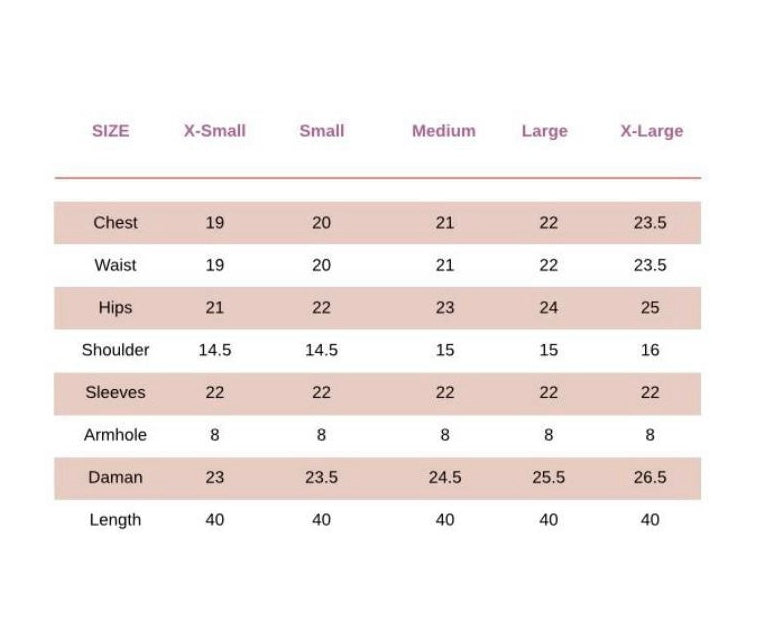Image resolution: width=760 pixels, height=617 pixels.
Task: Select the X-Large column header
Action: pos(651,131)
